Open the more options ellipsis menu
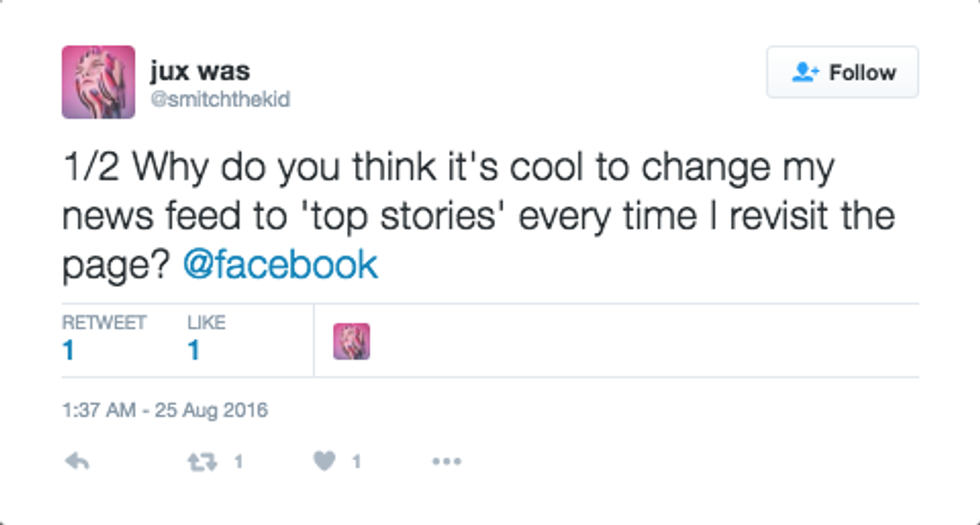The width and height of the screenshot is (980, 525). [446, 461]
